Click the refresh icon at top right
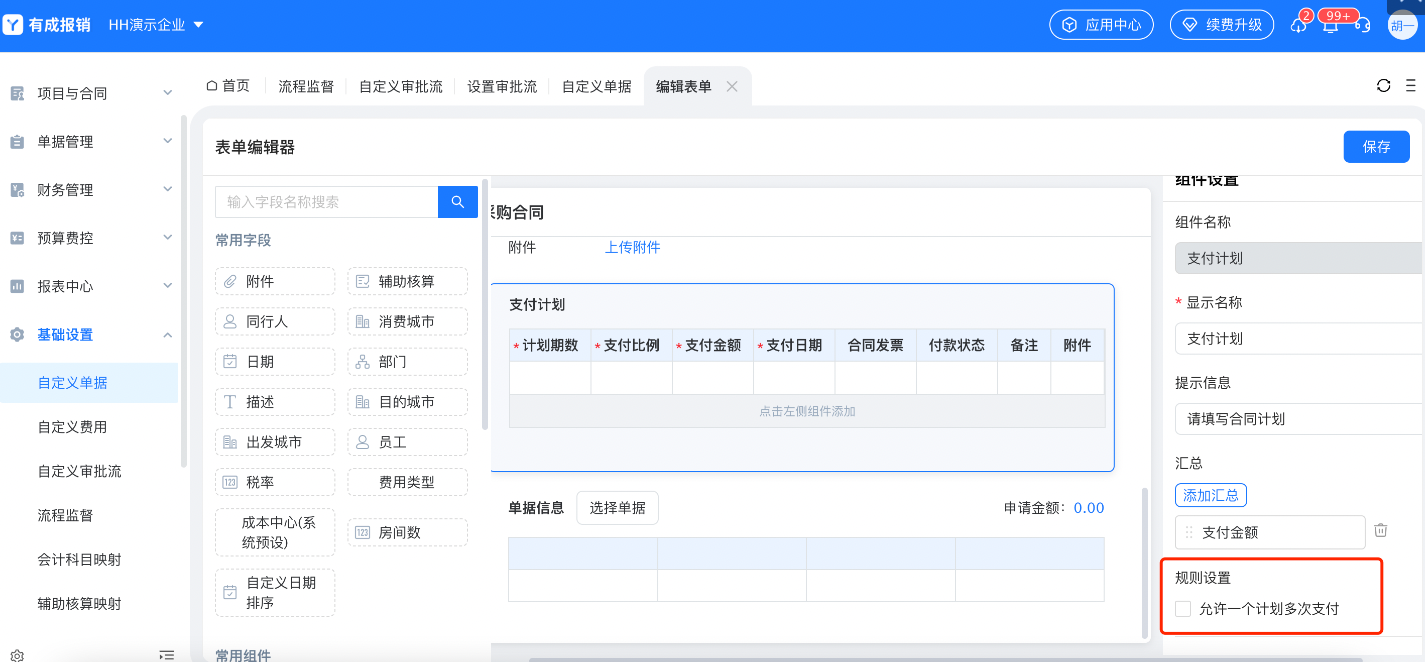 click(x=1383, y=86)
